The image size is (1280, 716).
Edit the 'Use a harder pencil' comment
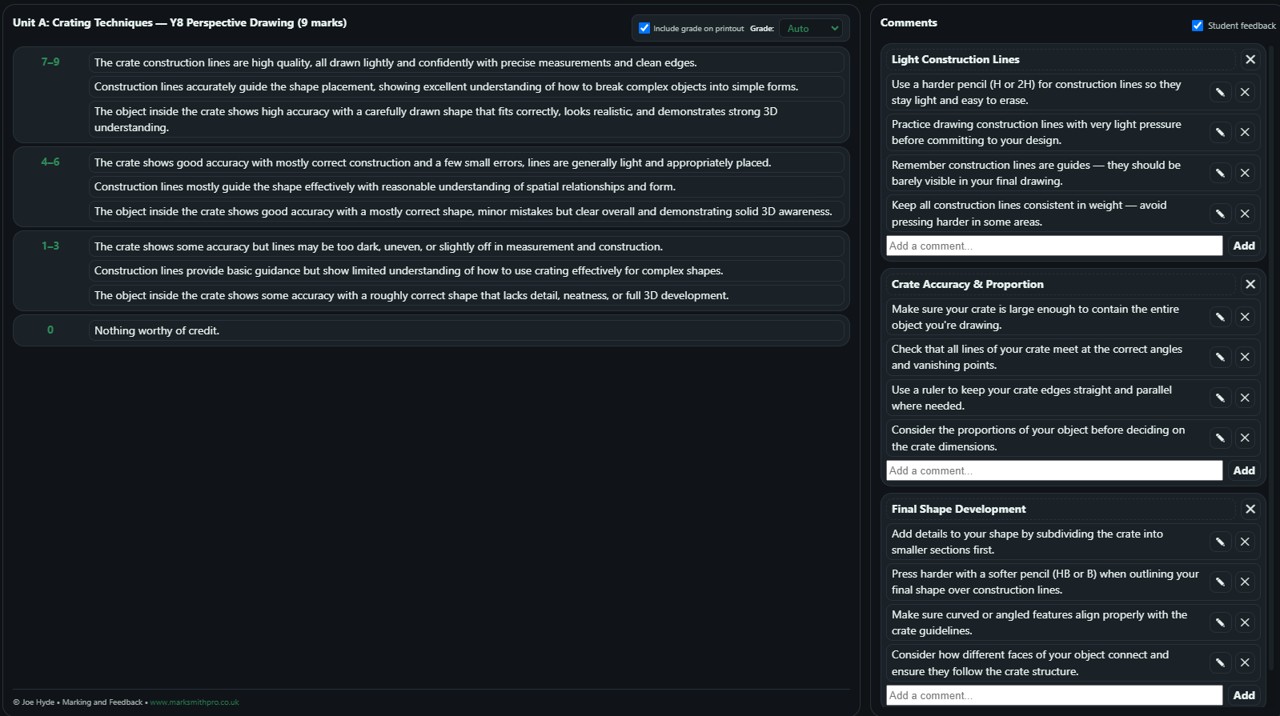1220,92
